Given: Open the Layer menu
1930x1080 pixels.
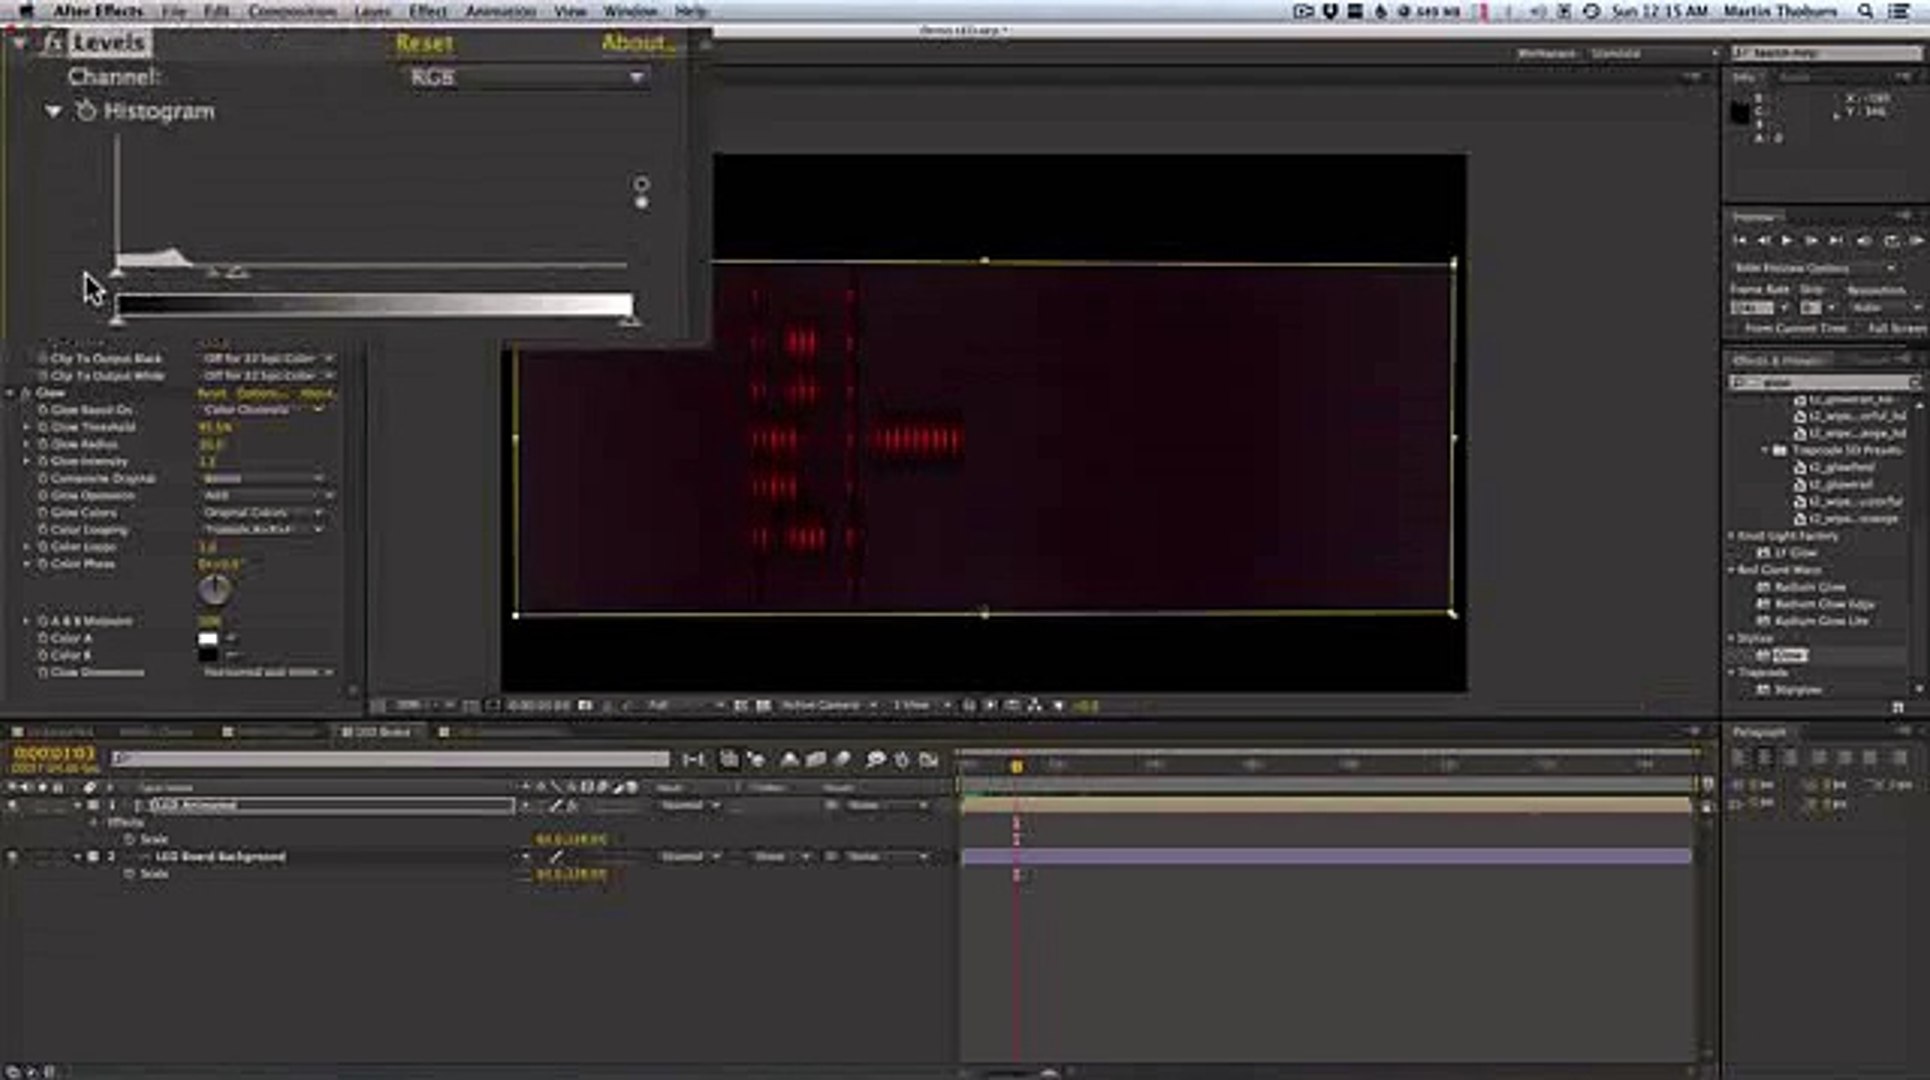Looking at the screenshot, I should [372, 11].
